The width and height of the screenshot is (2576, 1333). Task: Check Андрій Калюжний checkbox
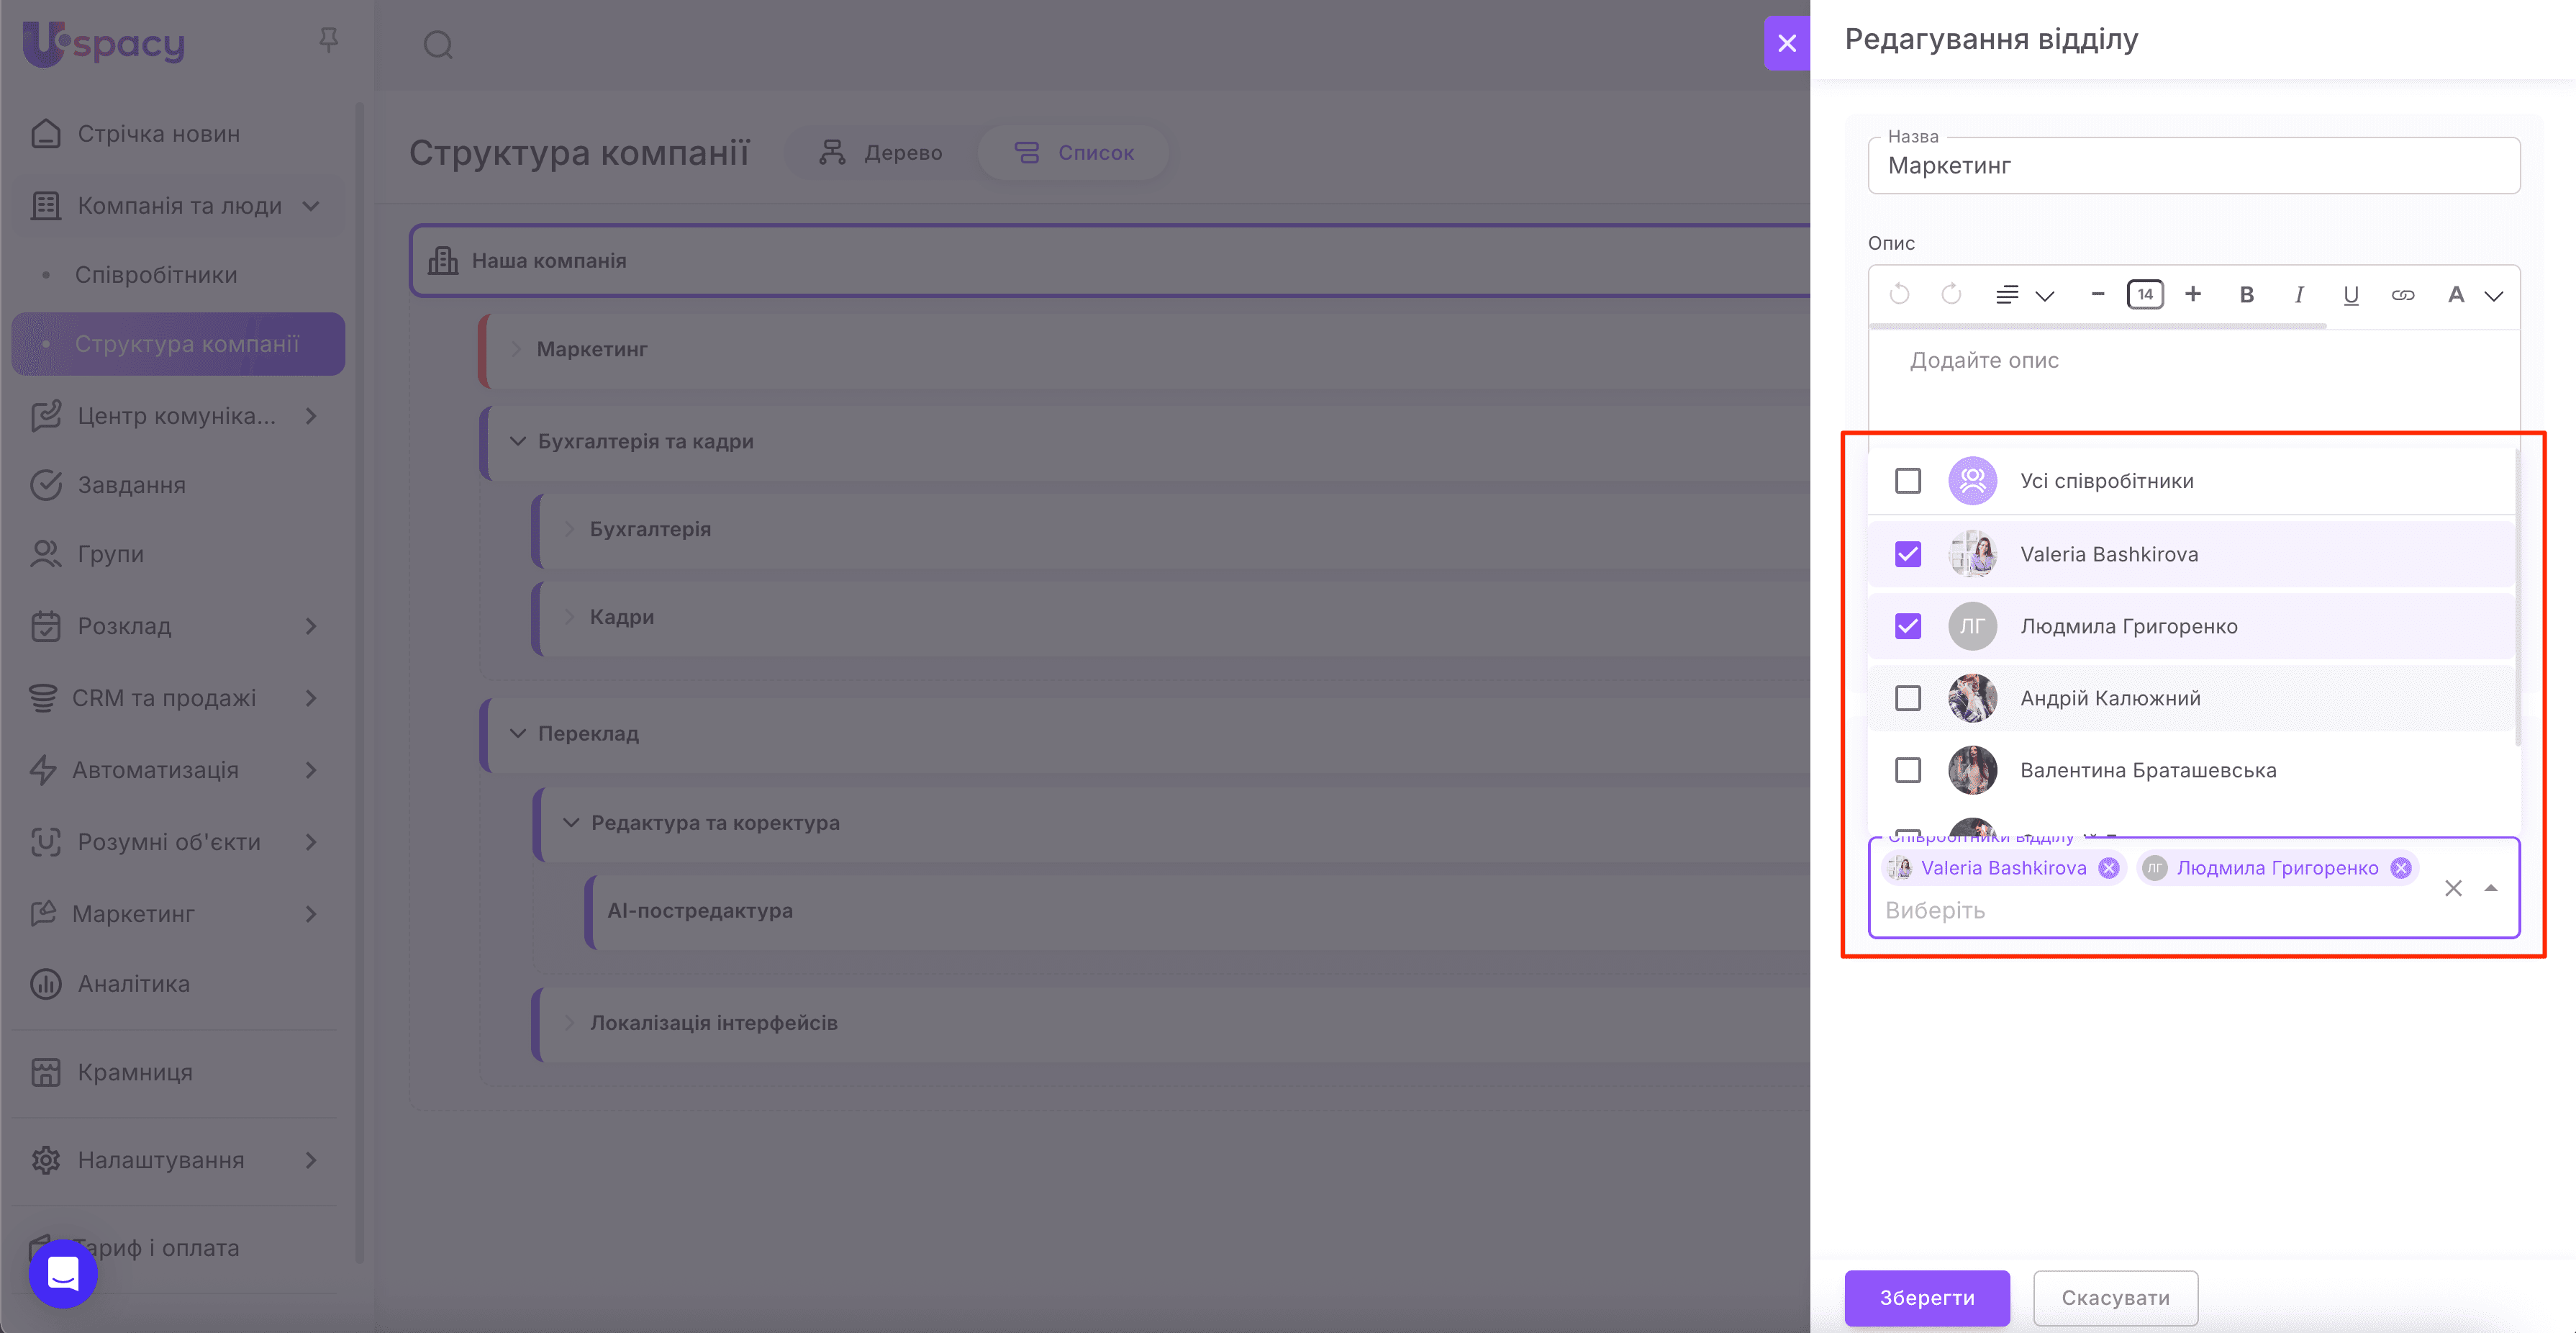point(1908,698)
